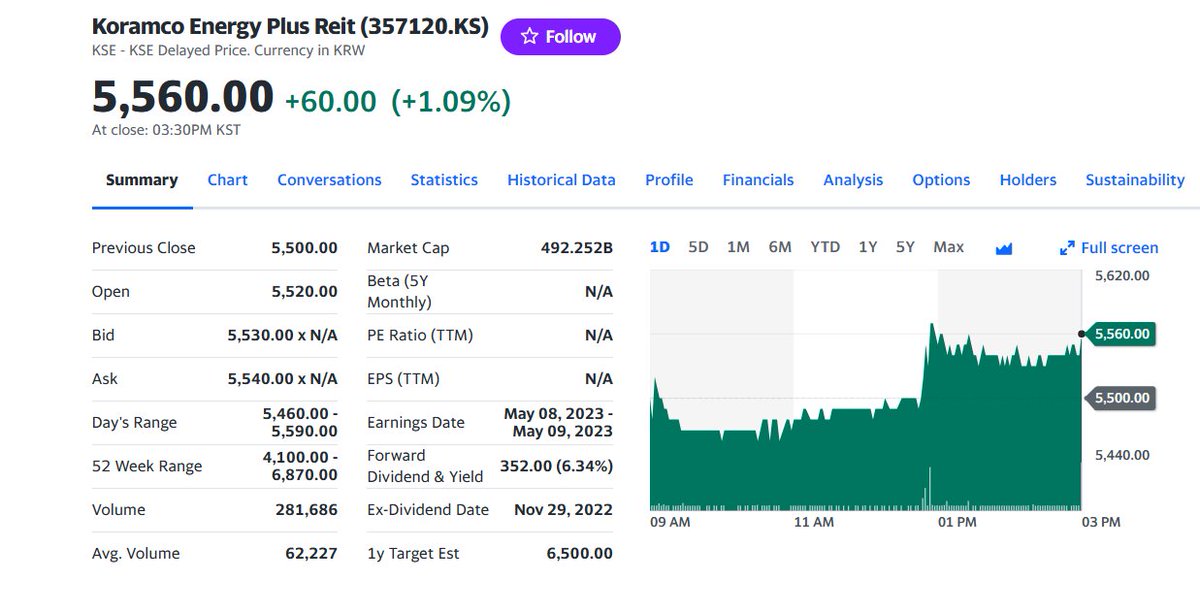Viewport: 1200px width, 612px height.
Task: View the Profile tab
Action: click(x=669, y=180)
